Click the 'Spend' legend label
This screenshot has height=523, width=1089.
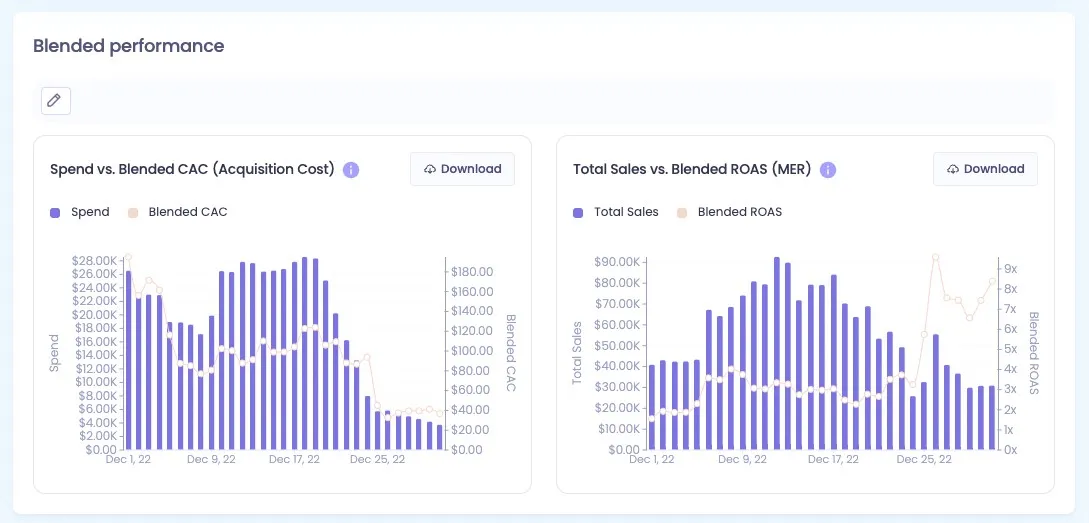point(90,213)
